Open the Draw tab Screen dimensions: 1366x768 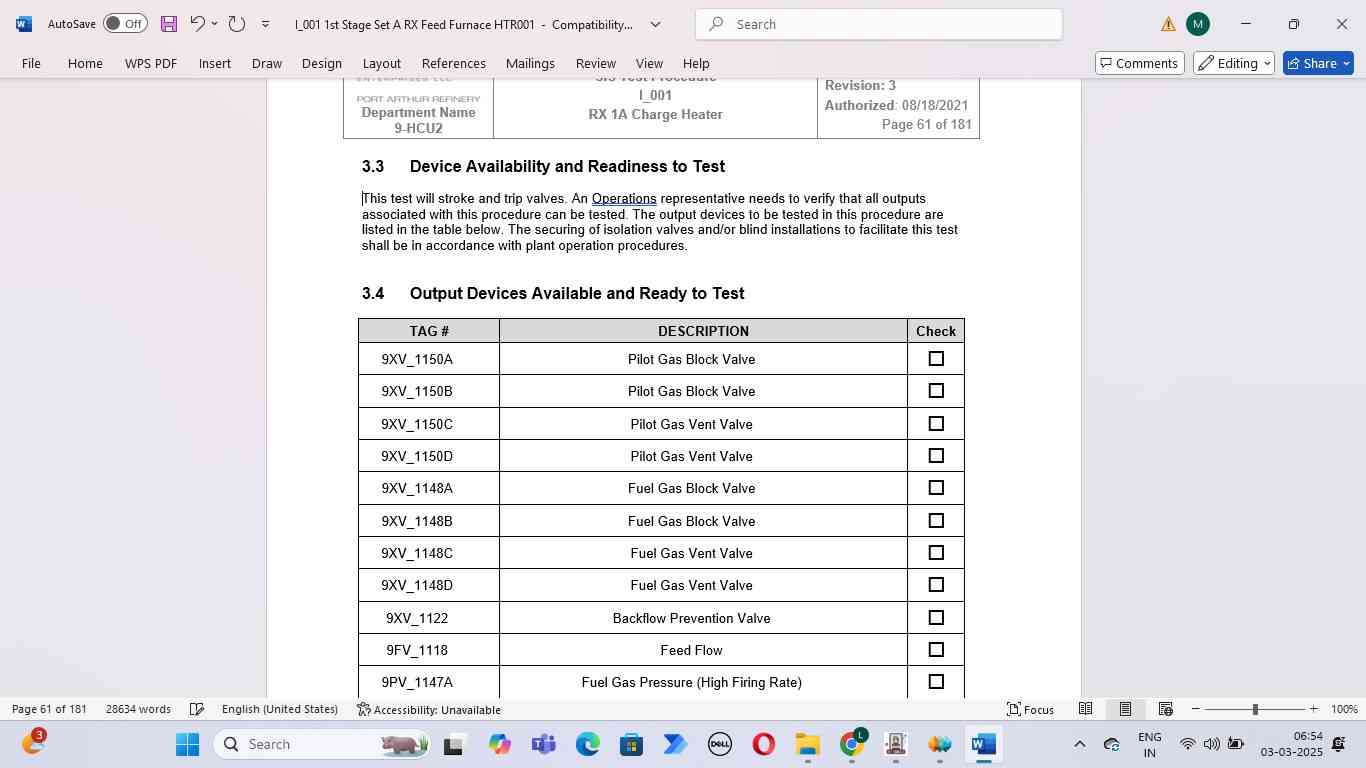pos(266,63)
